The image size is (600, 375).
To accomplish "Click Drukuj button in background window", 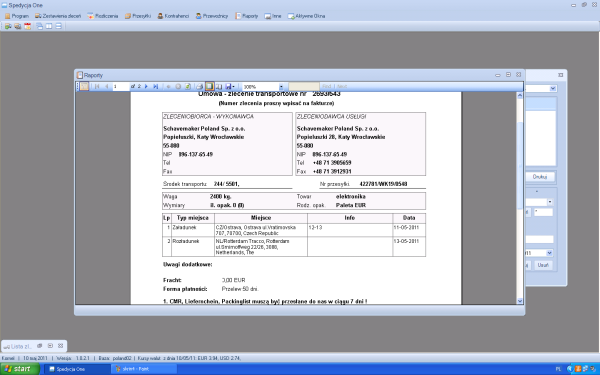I will pyautogui.click(x=540, y=177).
